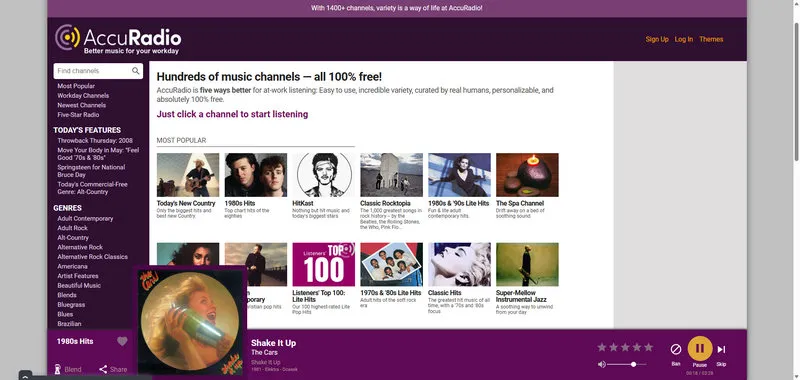Image resolution: width=800 pixels, height=380 pixels.
Task: Open Workday Channels in sidebar
Action: [83, 96]
